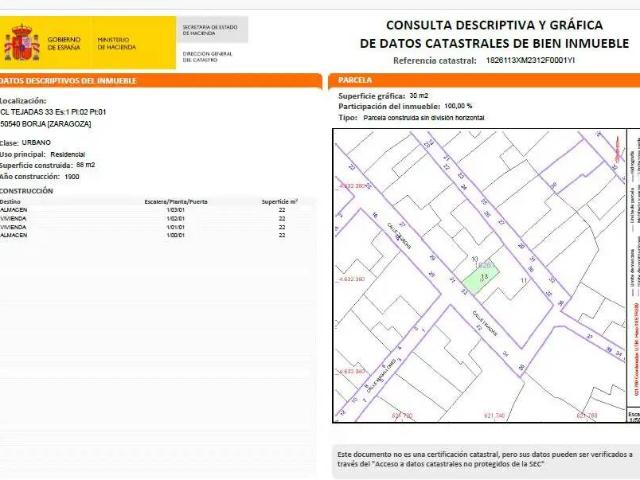Click the '1/00/01' table cell
The height and width of the screenshot is (480, 640).
pyautogui.click(x=176, y=236)
